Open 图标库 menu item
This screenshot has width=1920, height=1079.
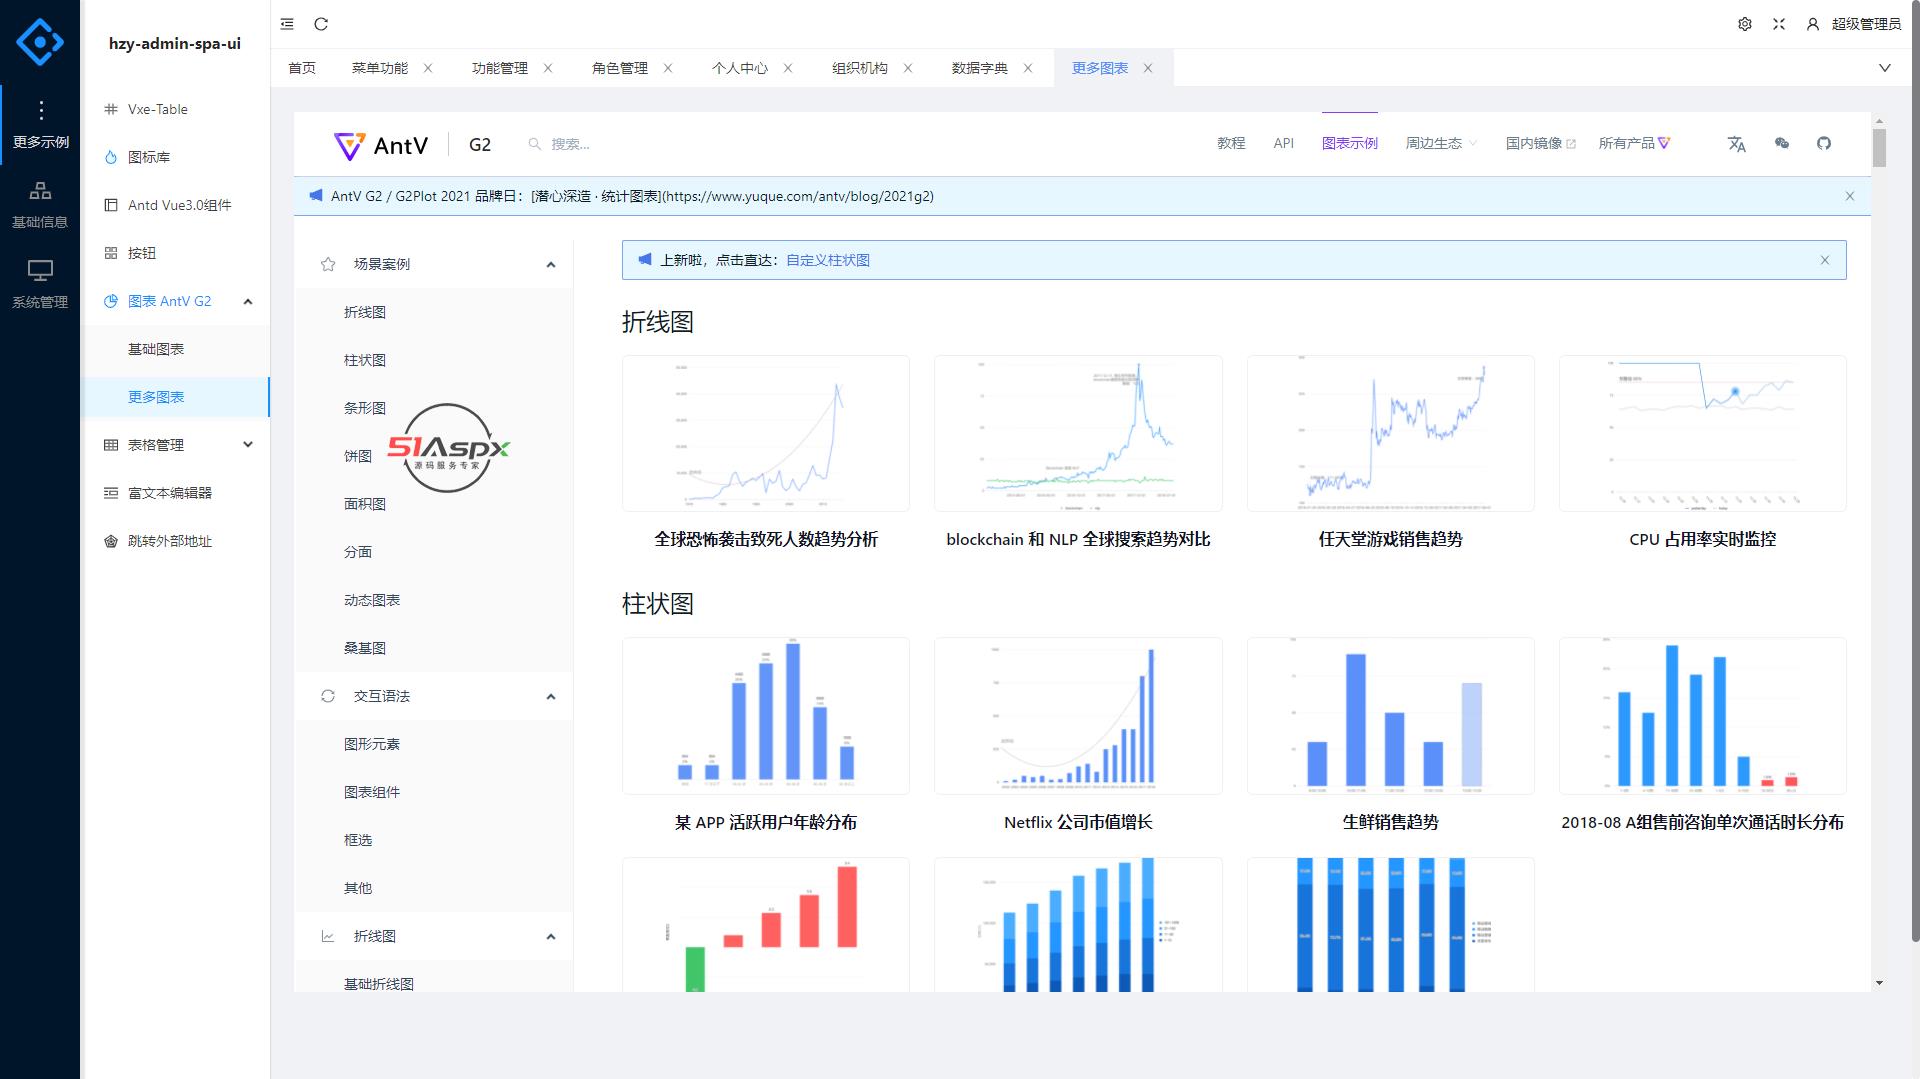pyautogui.click(x=175, y=157)
